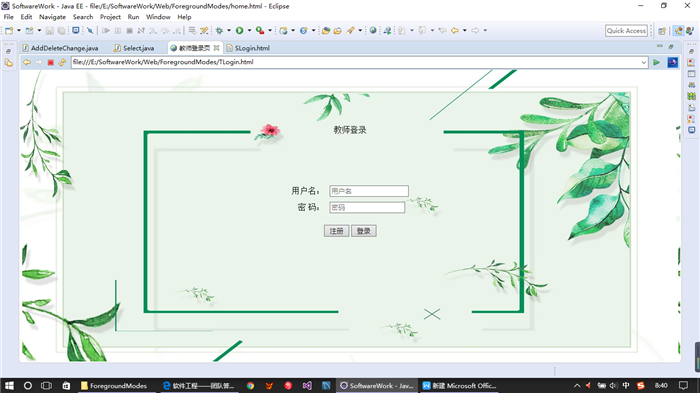Click the green bug Debug icon
Screen dimensions: 700x393
(x=219, y=30)
